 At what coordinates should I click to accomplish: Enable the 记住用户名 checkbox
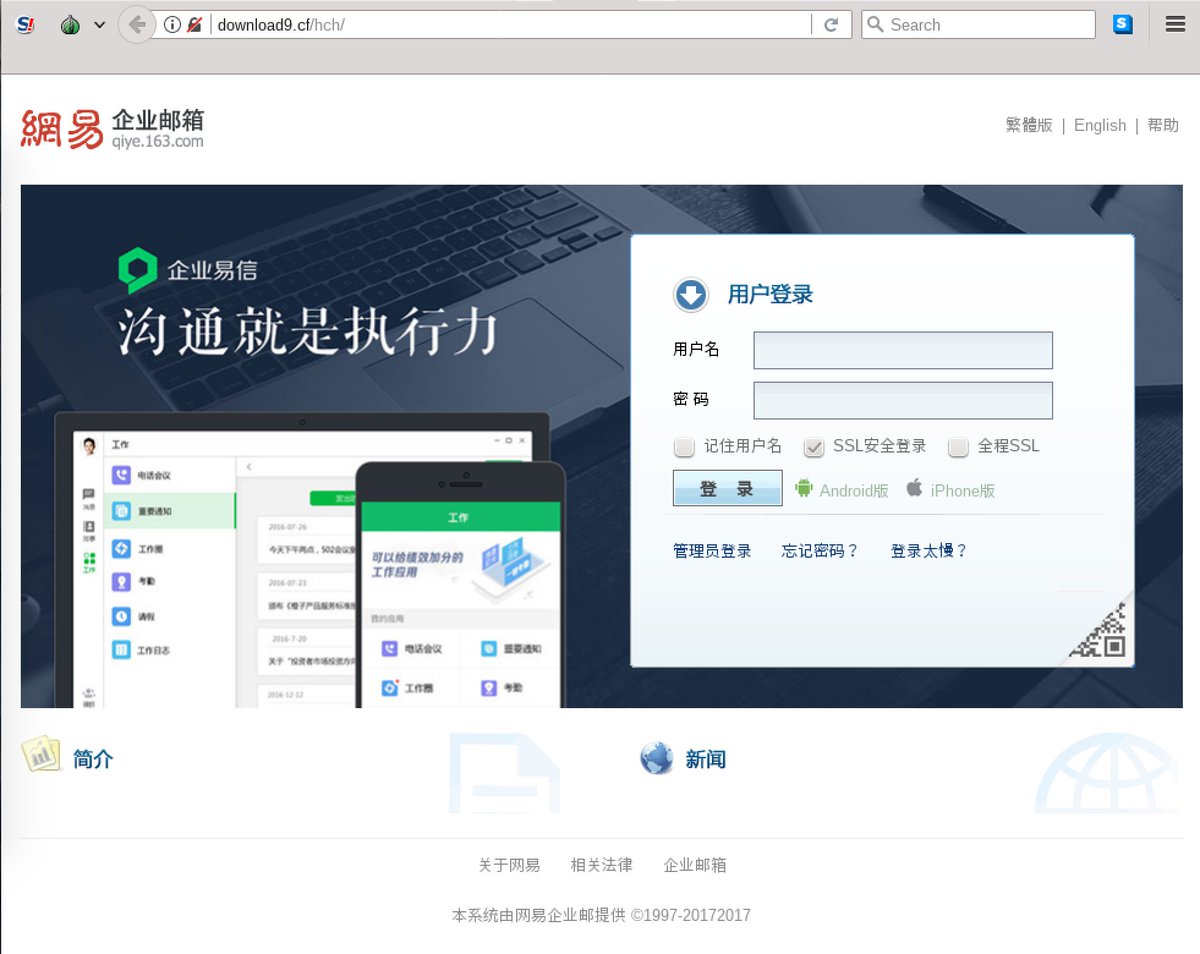coord(684,446)
